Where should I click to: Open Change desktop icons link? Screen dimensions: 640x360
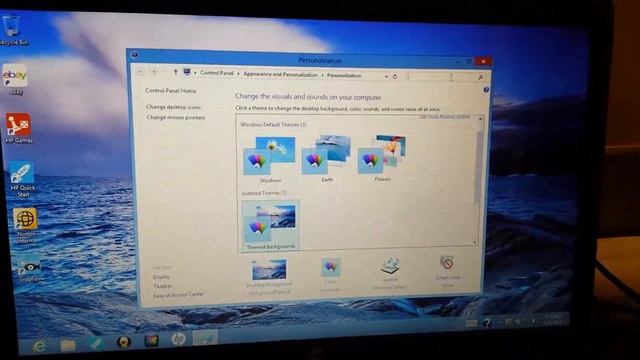click(173, 107)
